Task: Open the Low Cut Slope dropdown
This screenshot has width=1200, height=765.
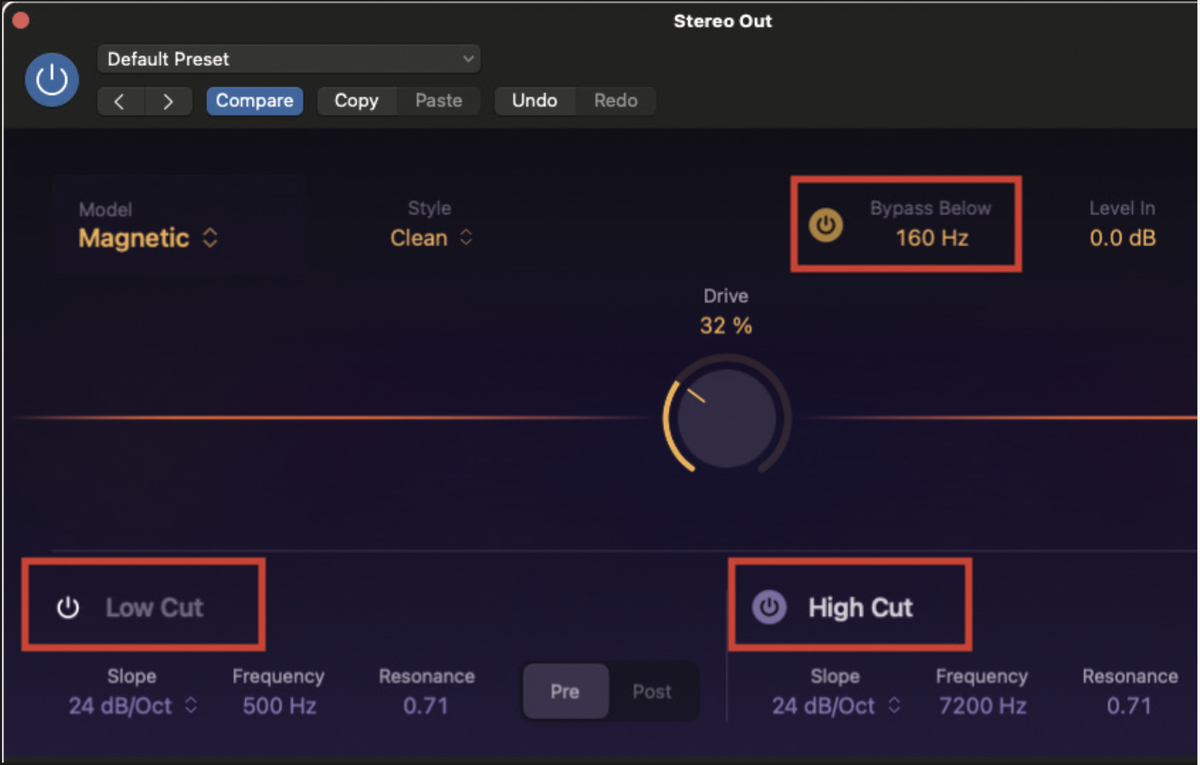Action: pyautogui.click(x=132, y=705)
